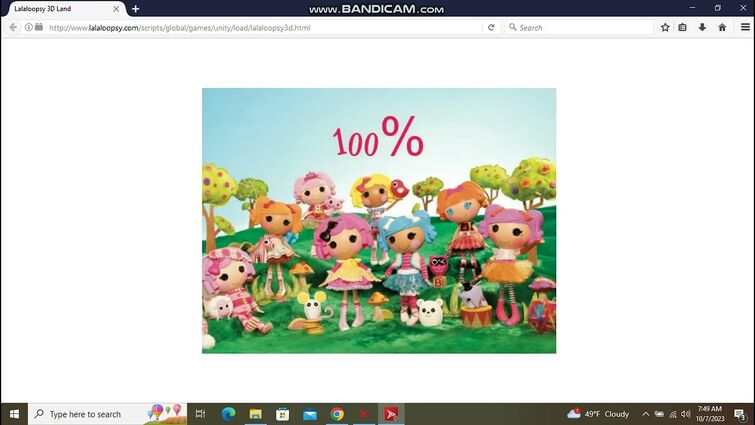Screen dimensions: 755x425
Task: Bookmark this page with the star icon
Action: tap(665, 27)
